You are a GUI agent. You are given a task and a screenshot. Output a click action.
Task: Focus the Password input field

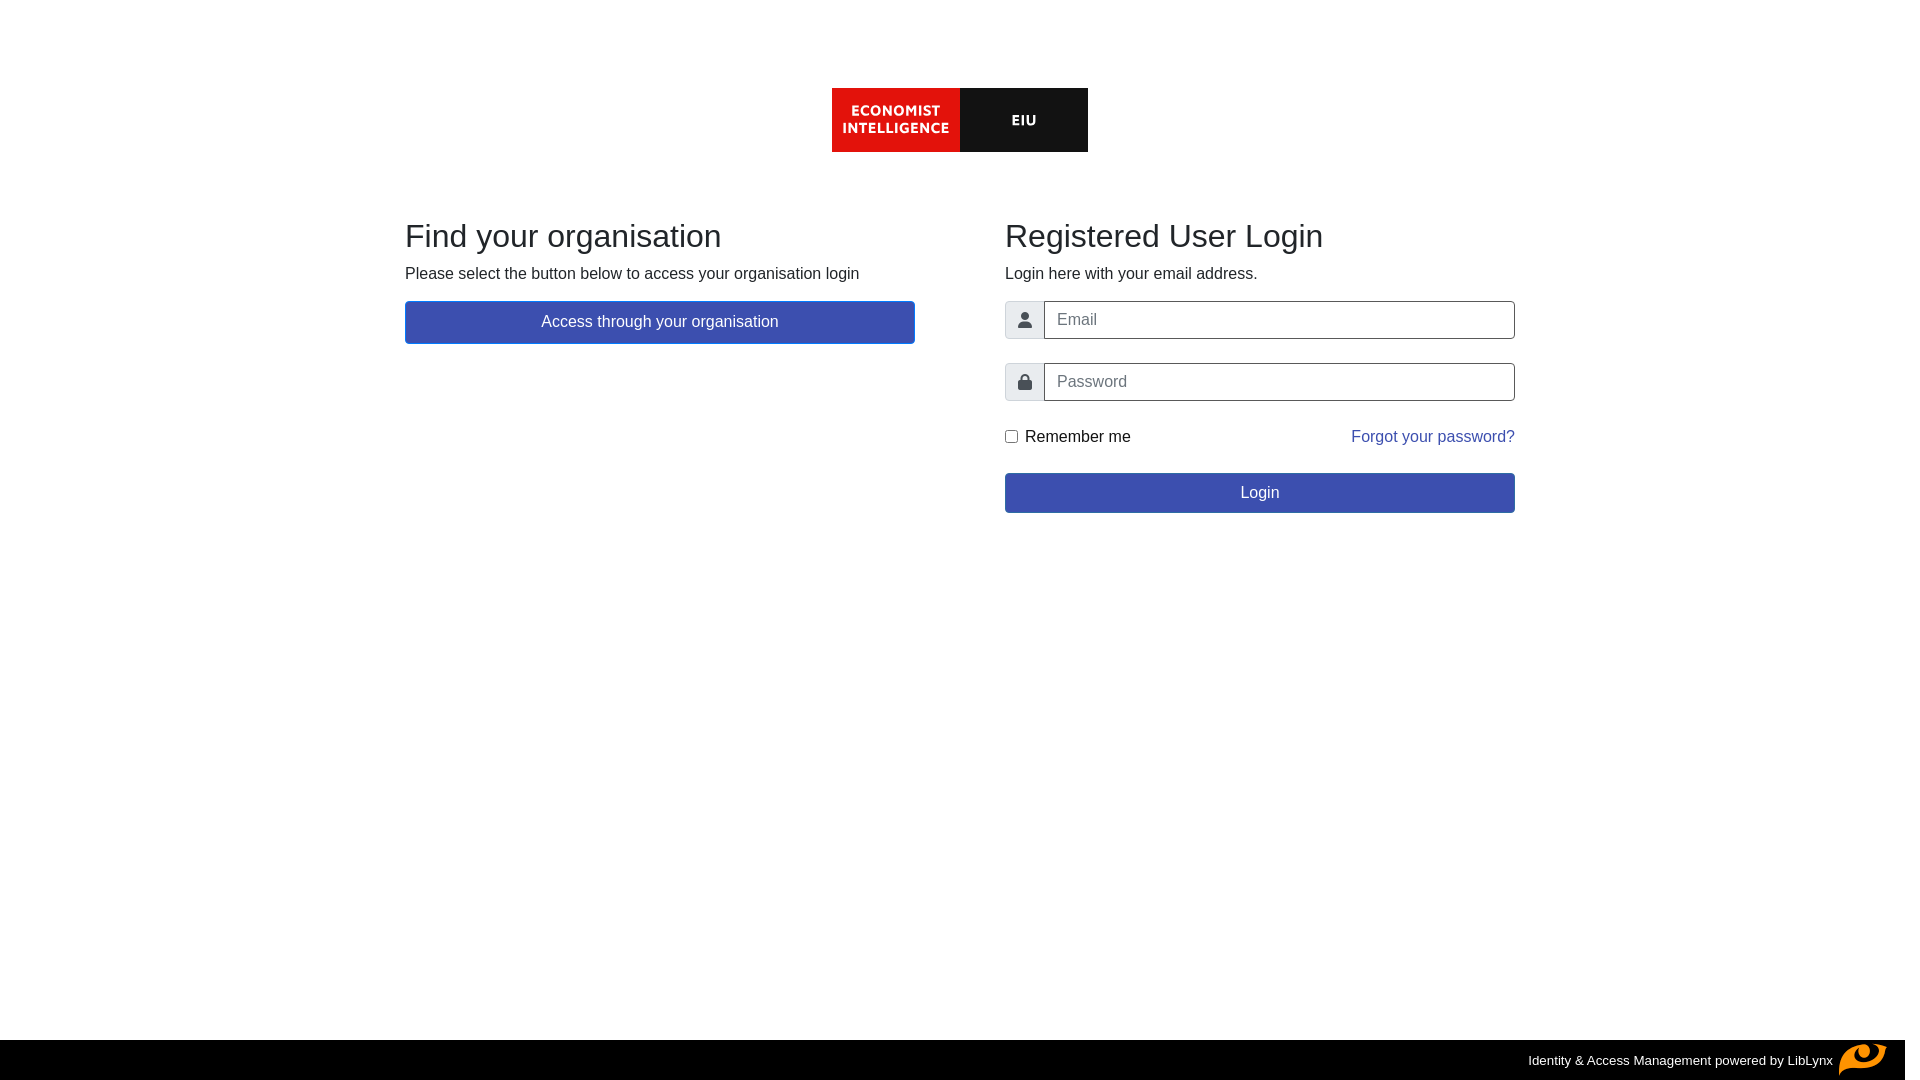(x=1280, y=382)
